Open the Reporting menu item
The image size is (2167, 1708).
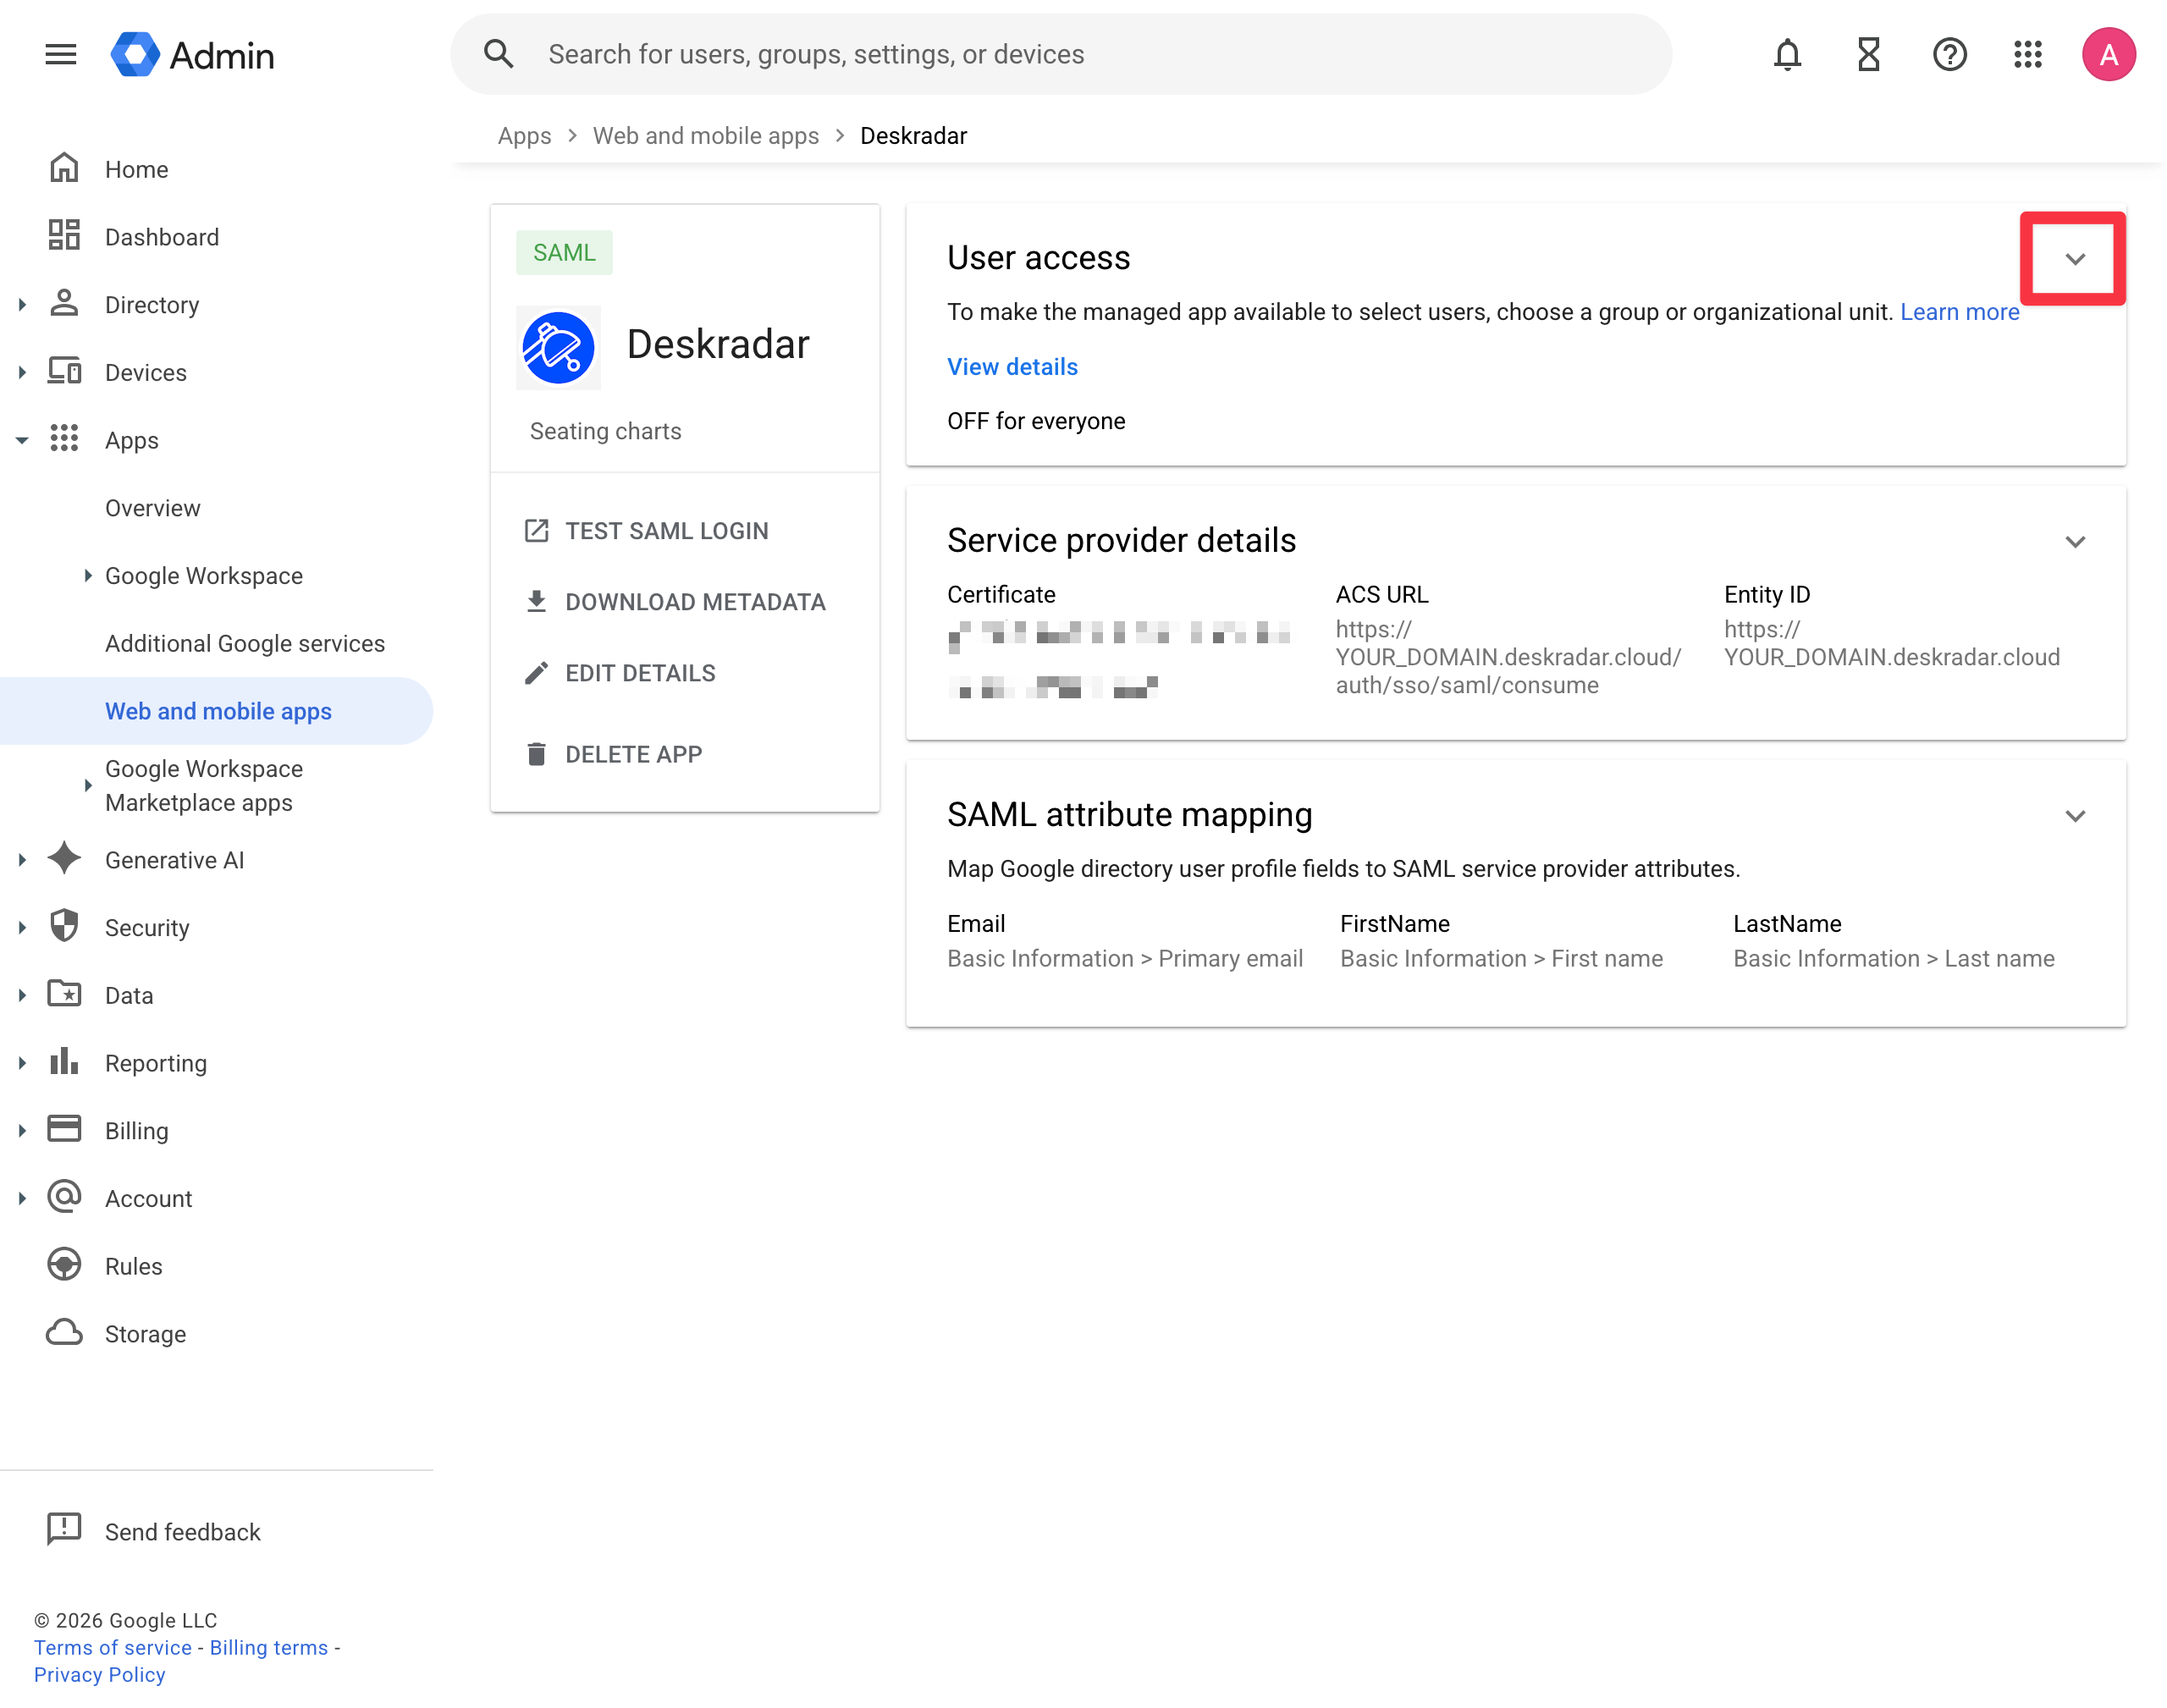[x=155, y=1062]
